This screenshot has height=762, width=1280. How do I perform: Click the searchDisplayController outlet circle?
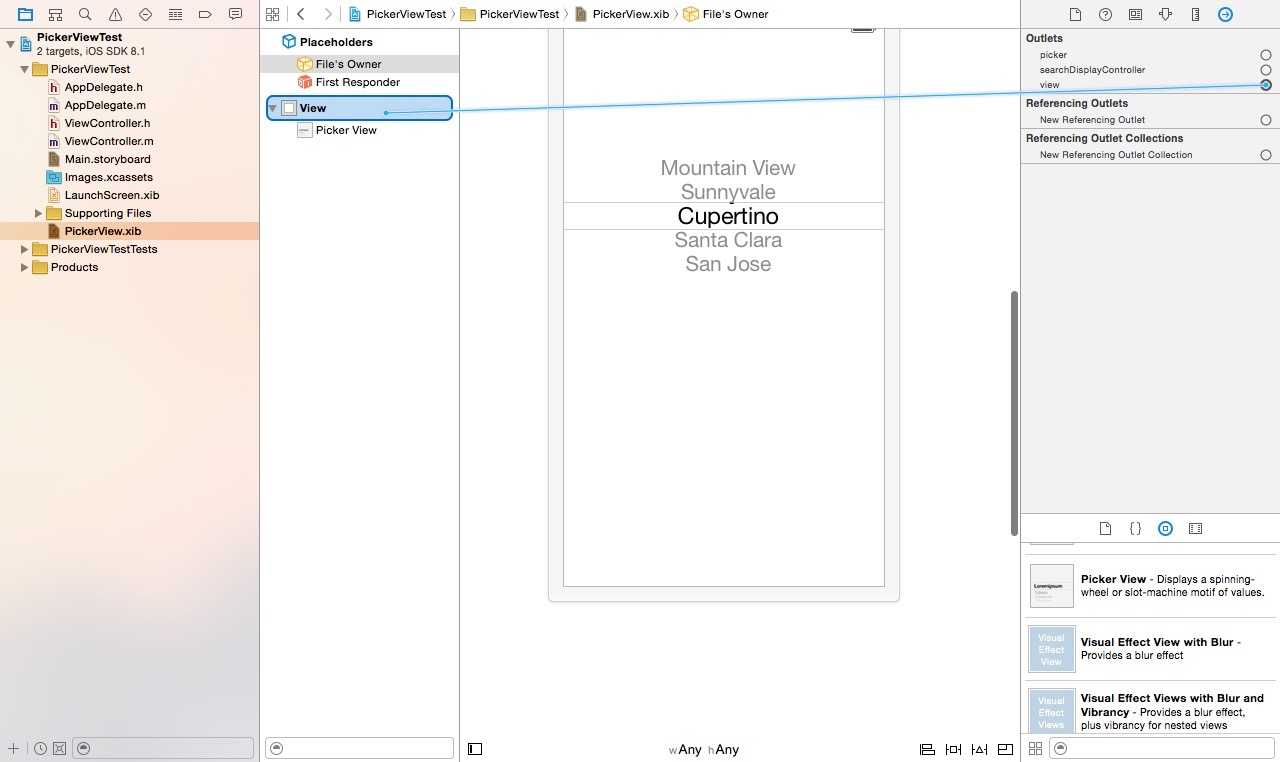(x=1266, y=70)
